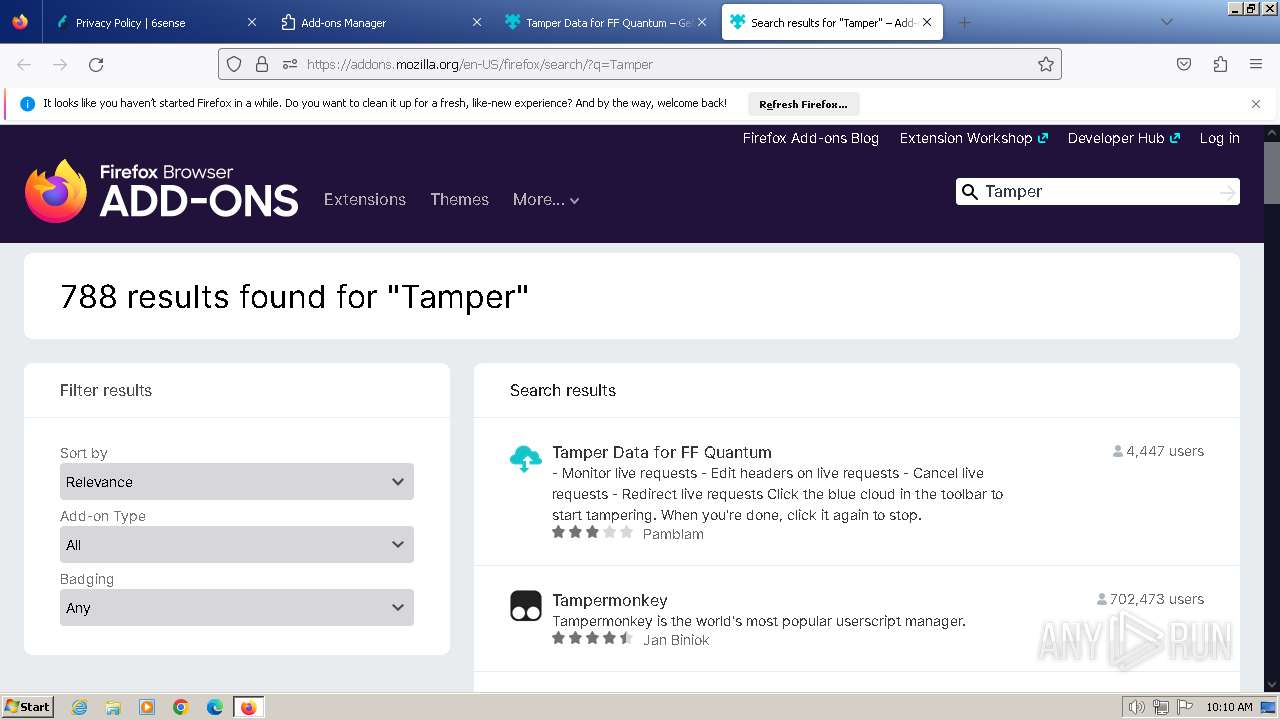Open the Firefox hamburger application menu

pos(1256,64)
